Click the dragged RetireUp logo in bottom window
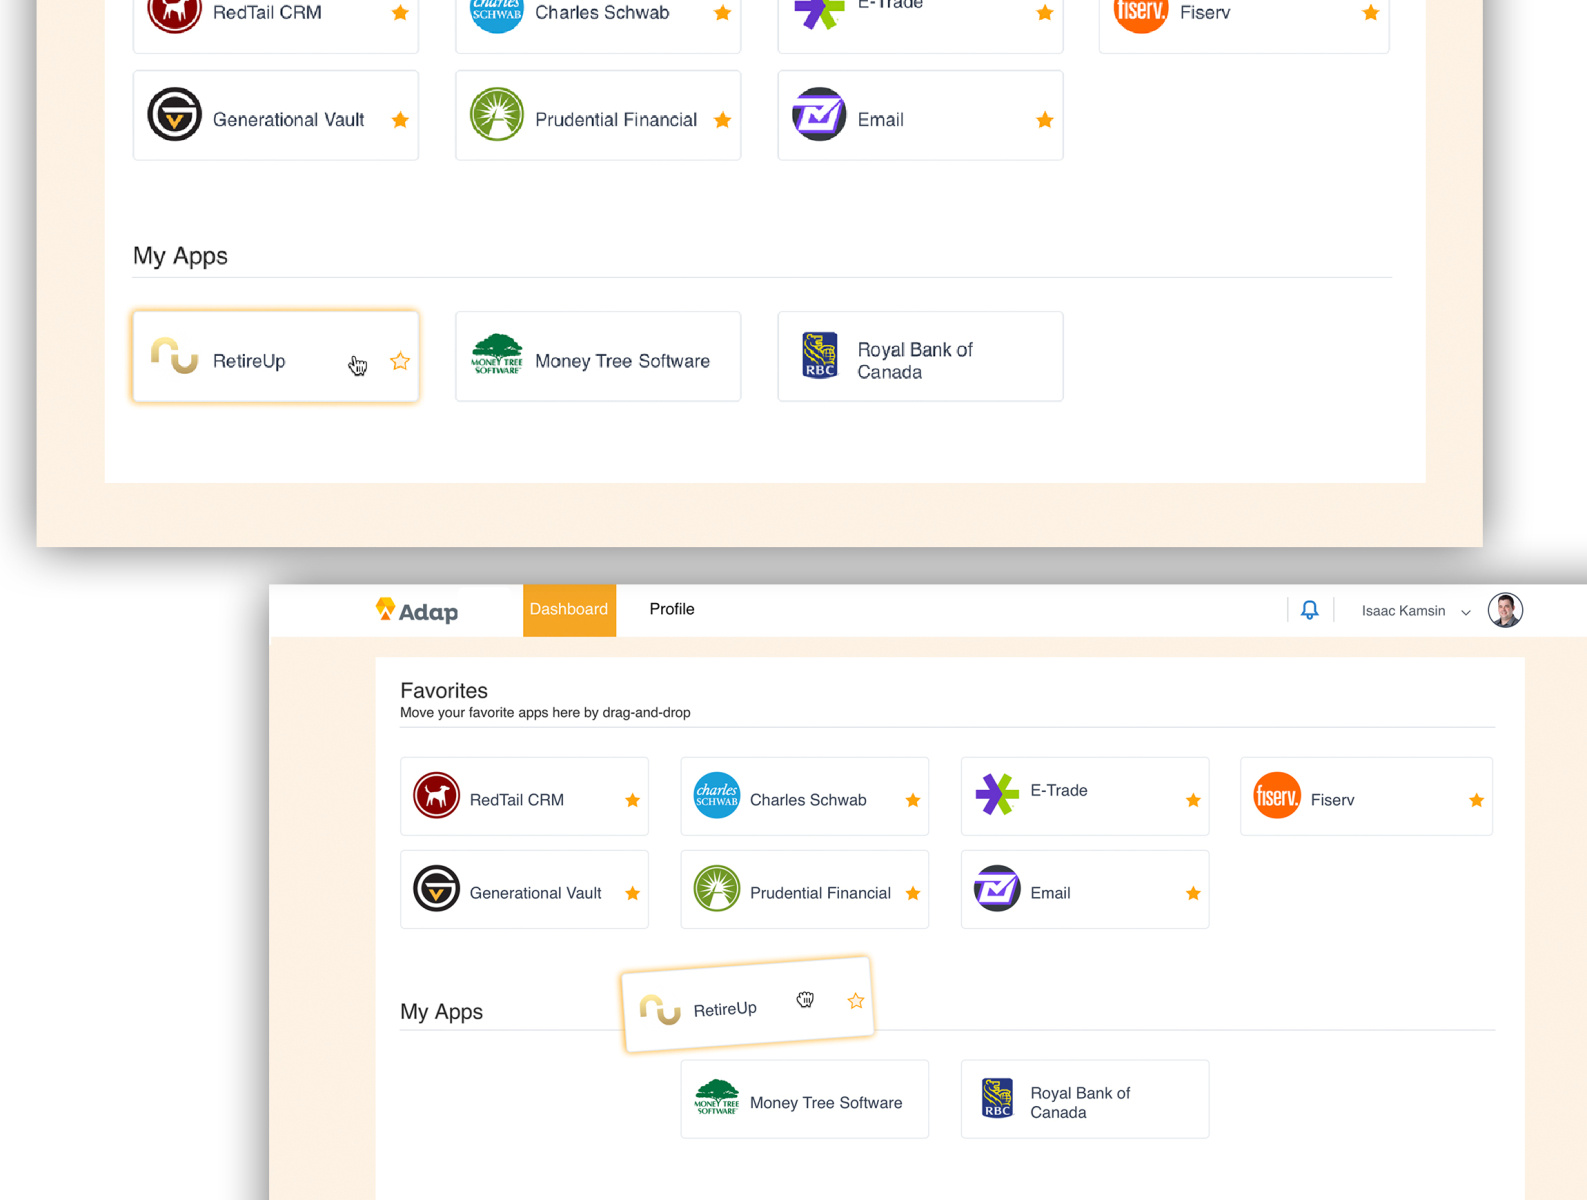Image resolution: width=1587 pixels, height=1200 pixels. click(x=660, y=1010)
